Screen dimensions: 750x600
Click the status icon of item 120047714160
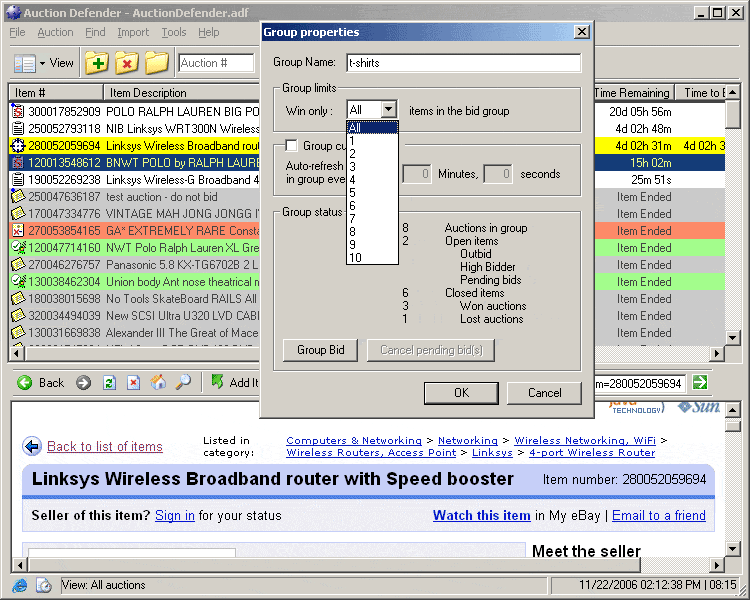[x=18, y=247]
